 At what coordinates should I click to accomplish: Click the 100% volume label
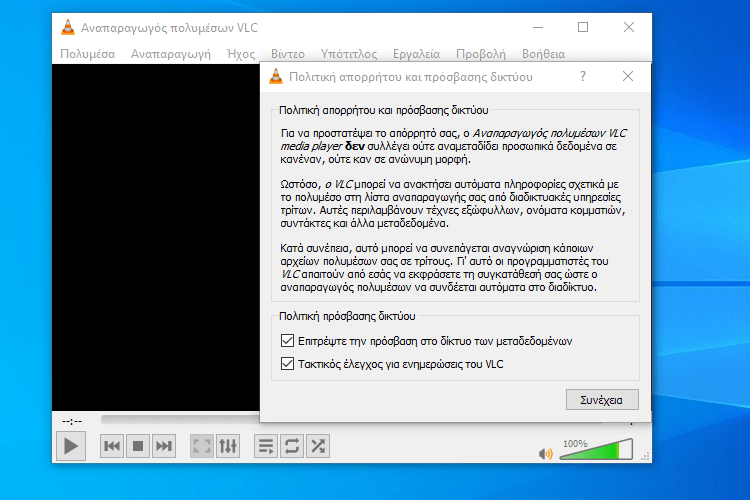click(x=575, y=444)
